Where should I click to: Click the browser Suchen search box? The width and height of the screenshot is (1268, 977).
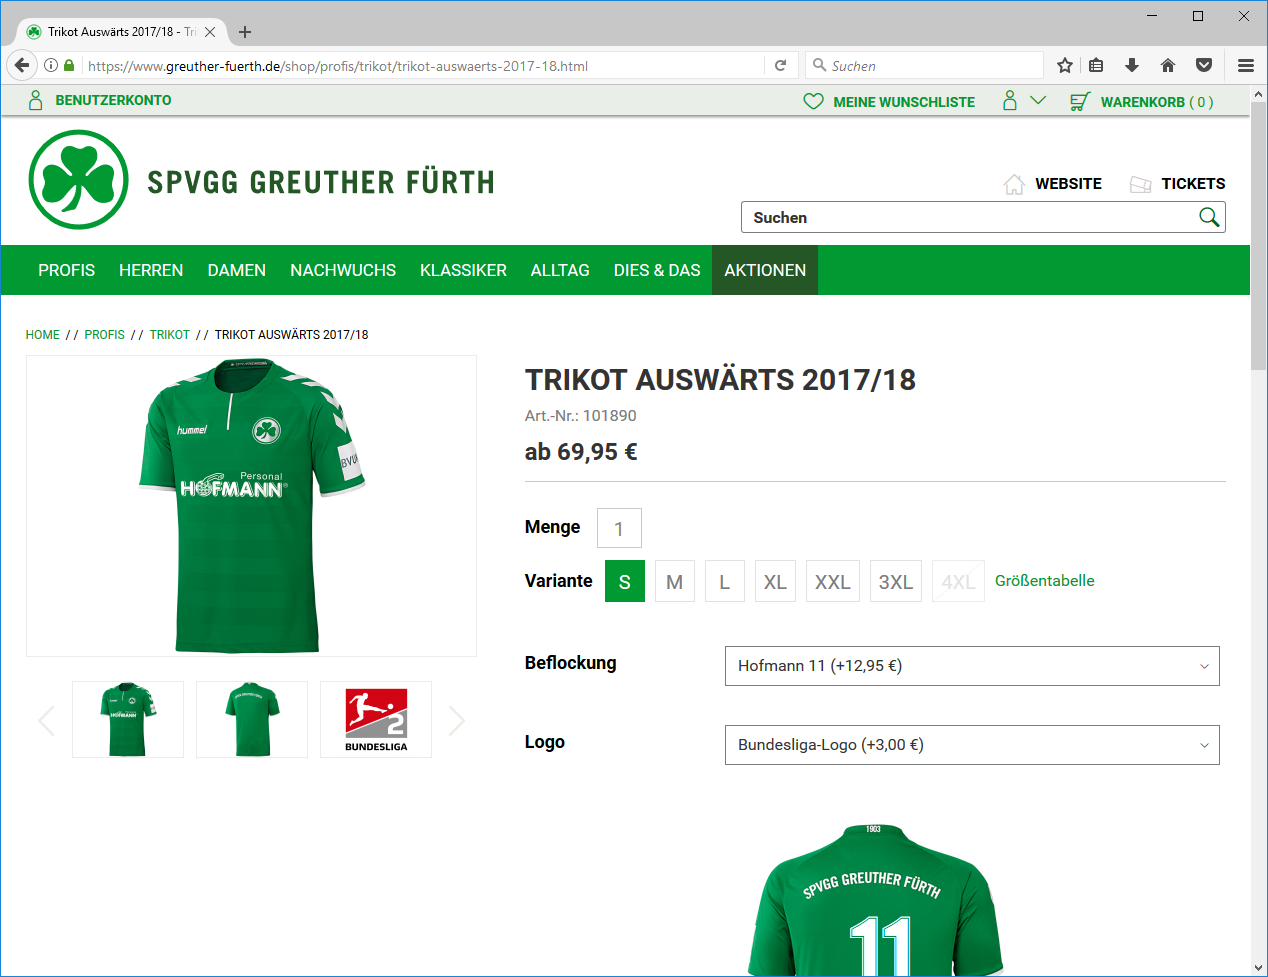[925, 66]
